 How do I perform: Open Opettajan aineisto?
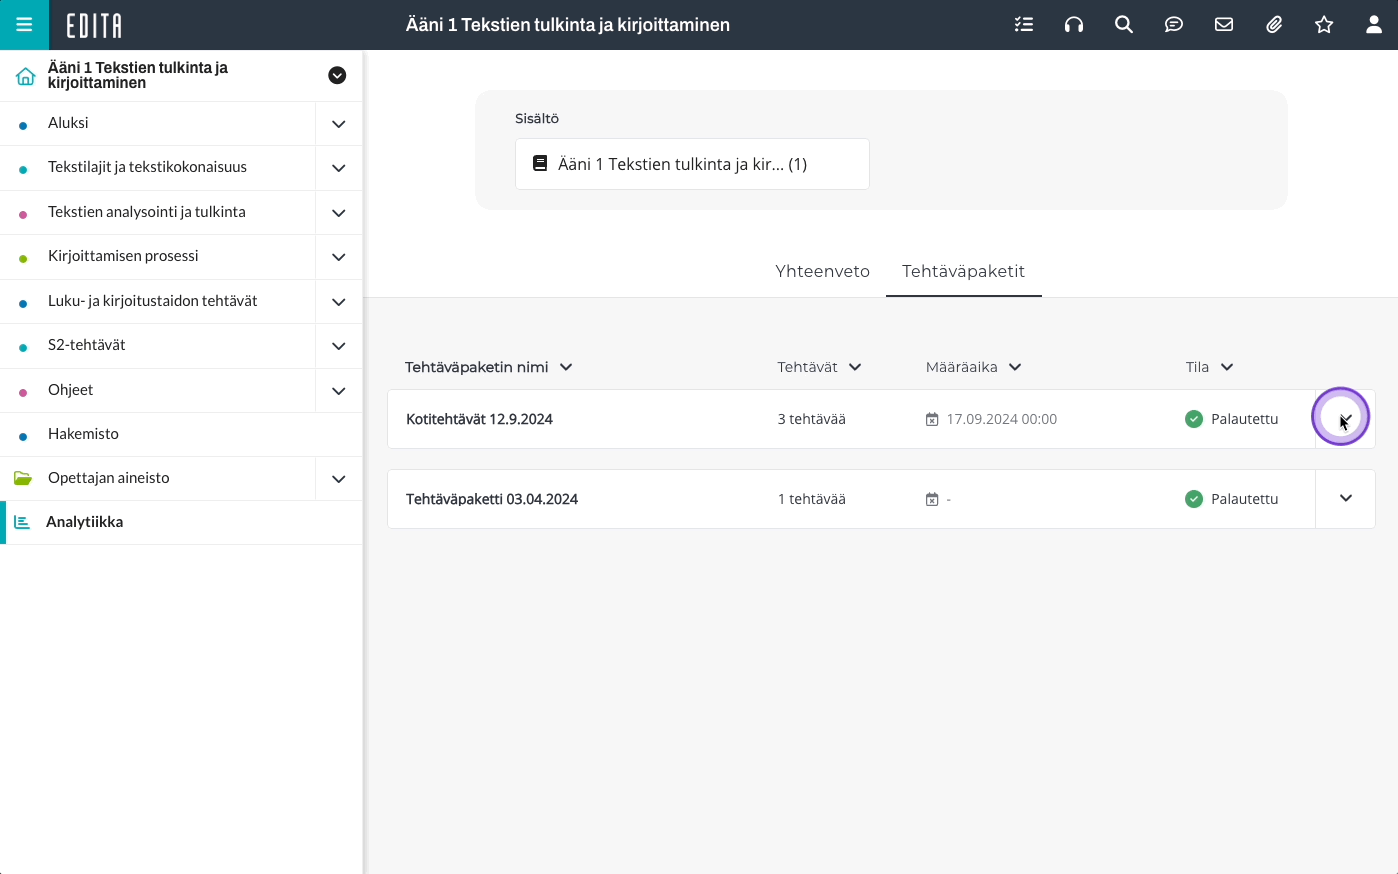(x=108, y=478)
